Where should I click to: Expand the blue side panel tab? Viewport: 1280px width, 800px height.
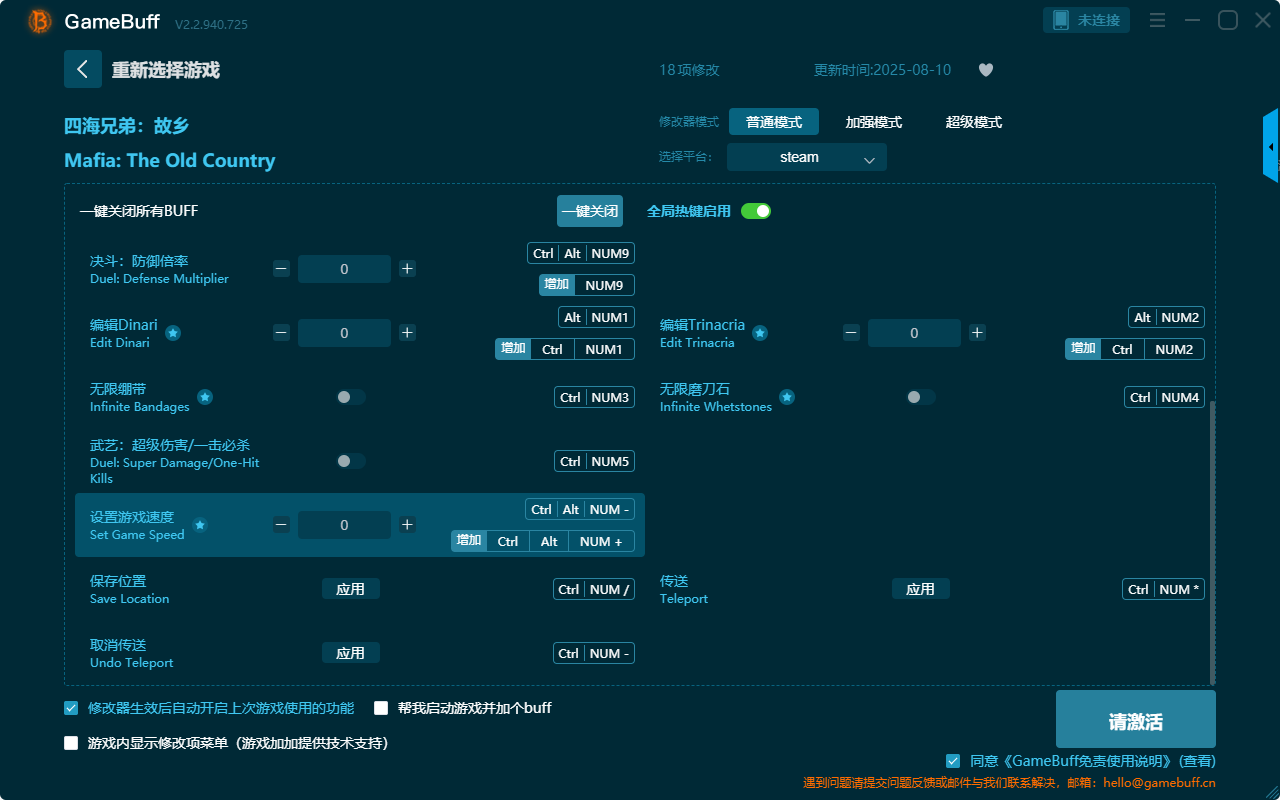(x=1271, y=146)
